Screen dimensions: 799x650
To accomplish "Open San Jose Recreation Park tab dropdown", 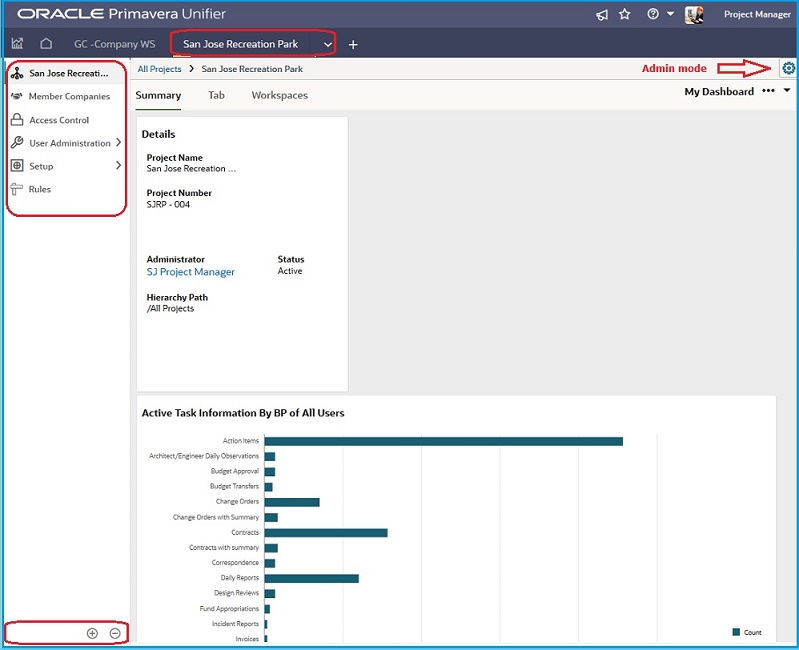I will tap(328, 44).
